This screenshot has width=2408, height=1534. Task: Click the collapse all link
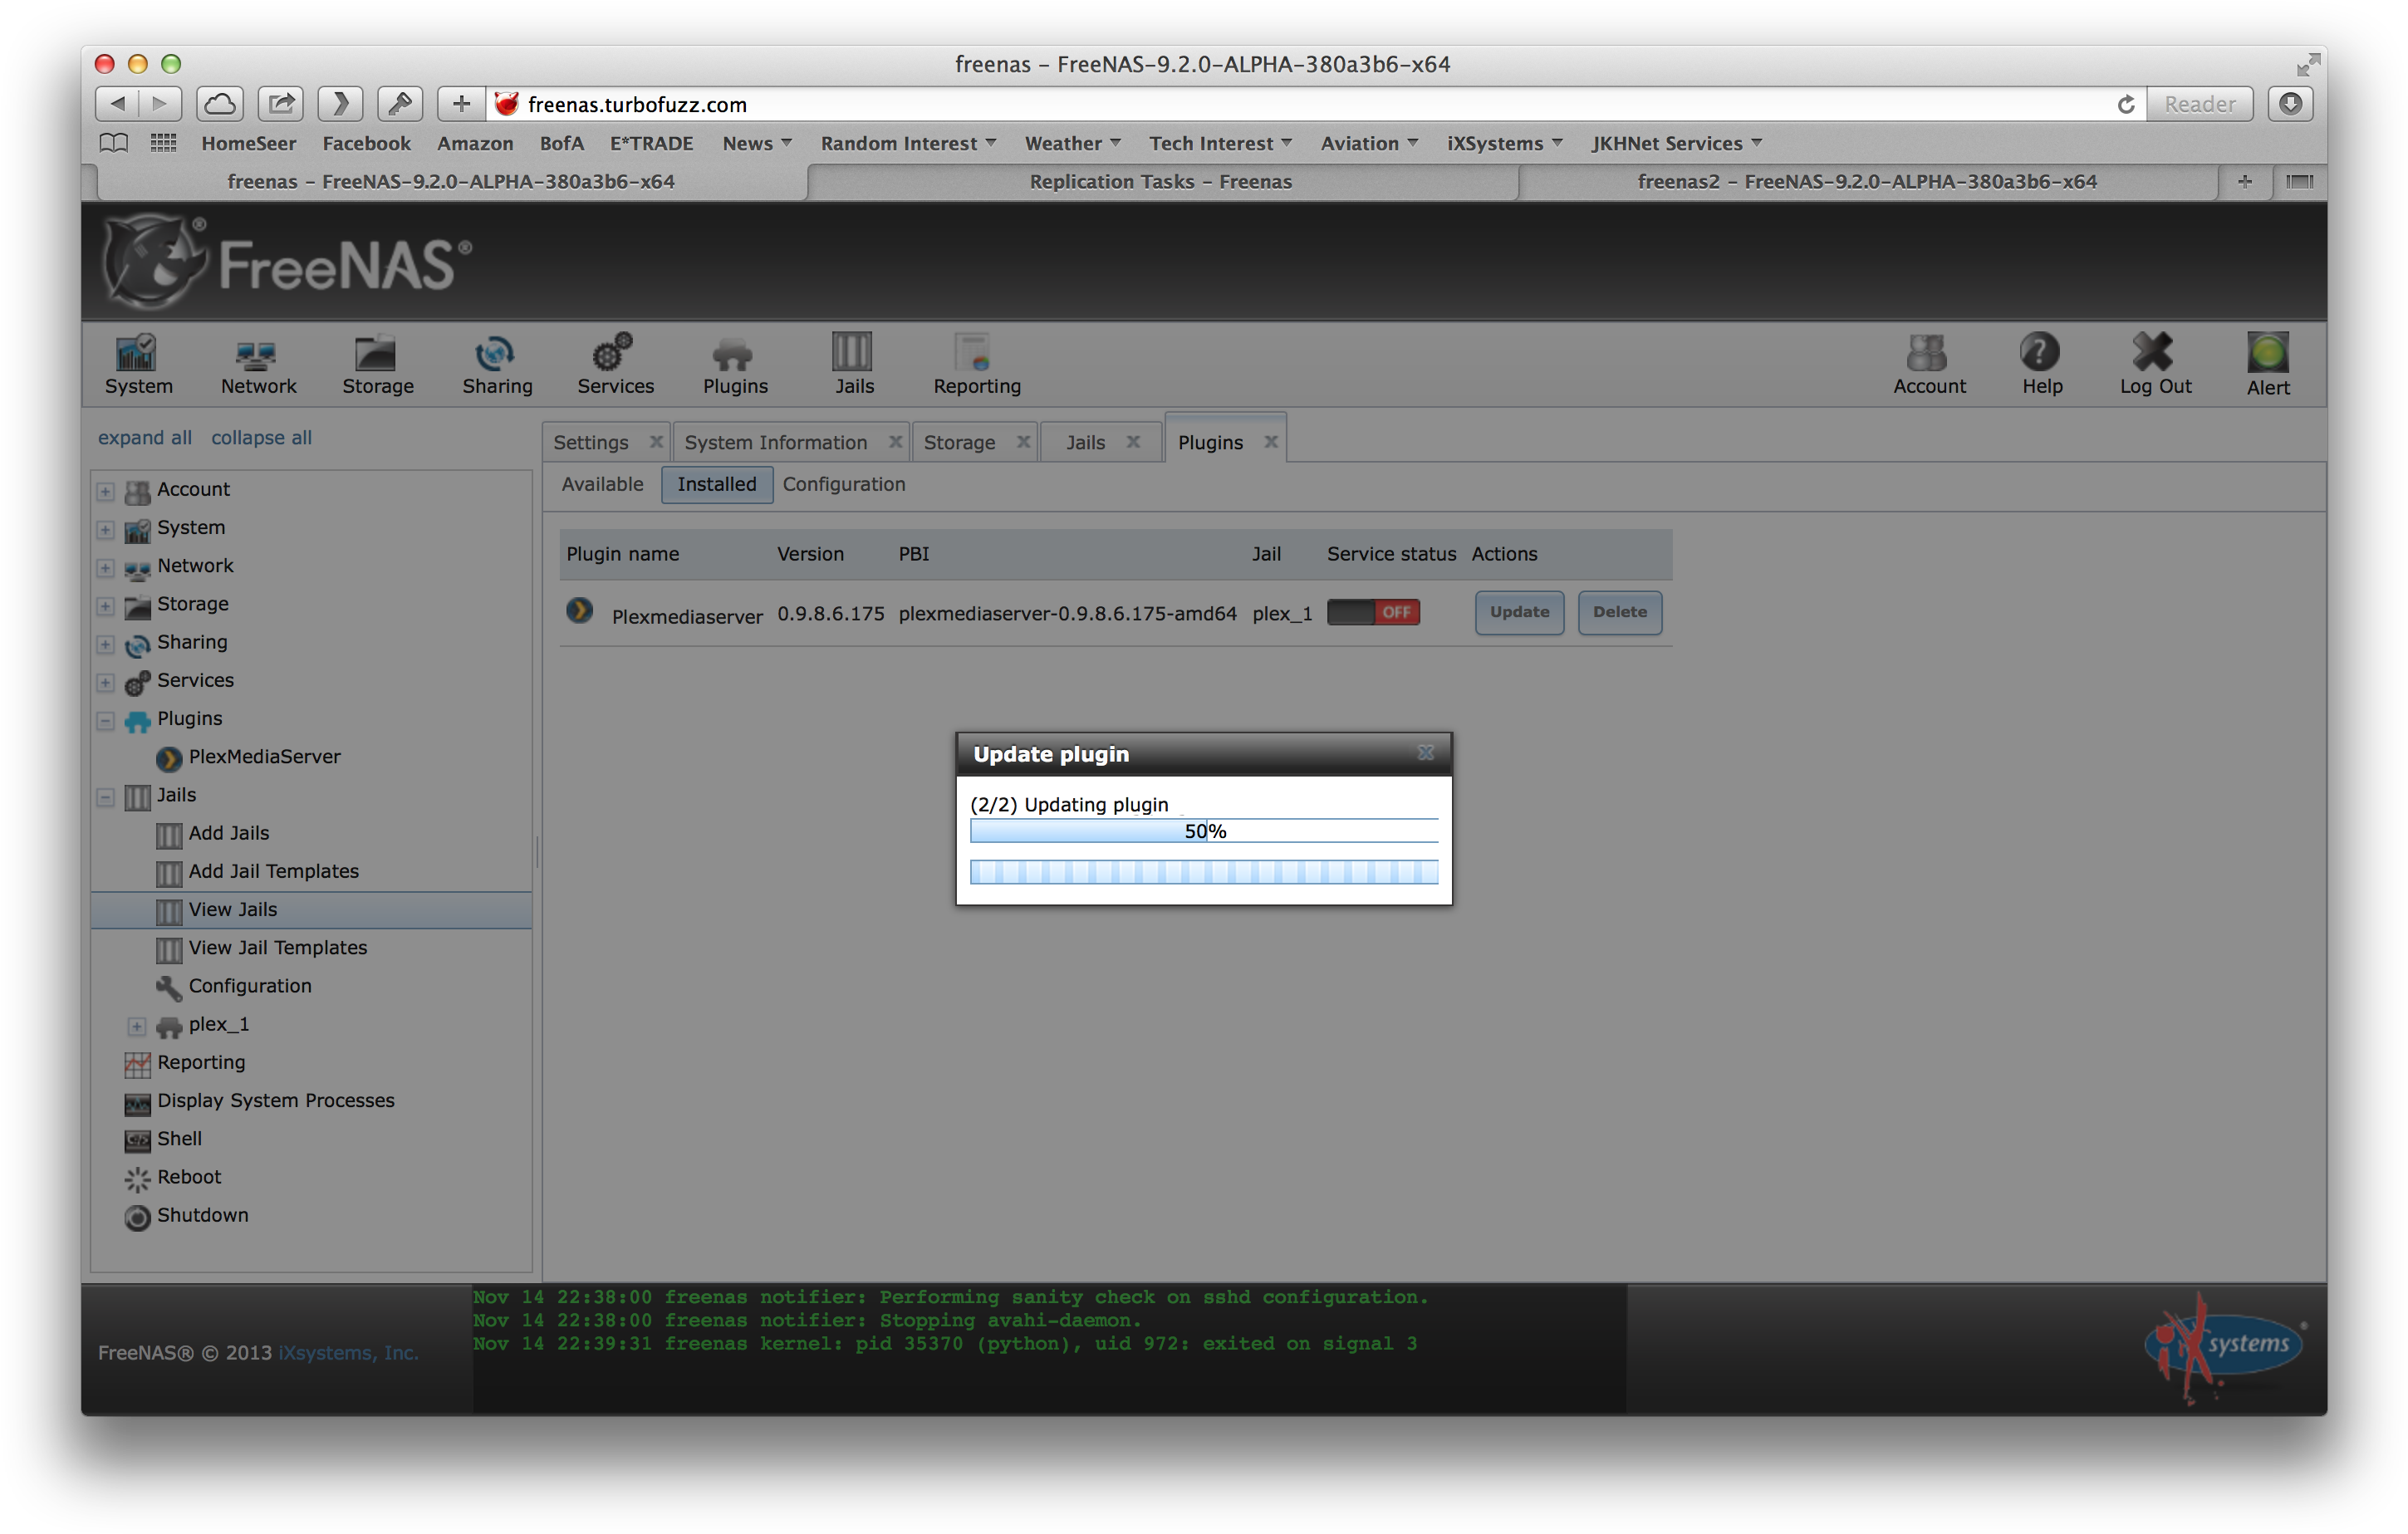261,437
